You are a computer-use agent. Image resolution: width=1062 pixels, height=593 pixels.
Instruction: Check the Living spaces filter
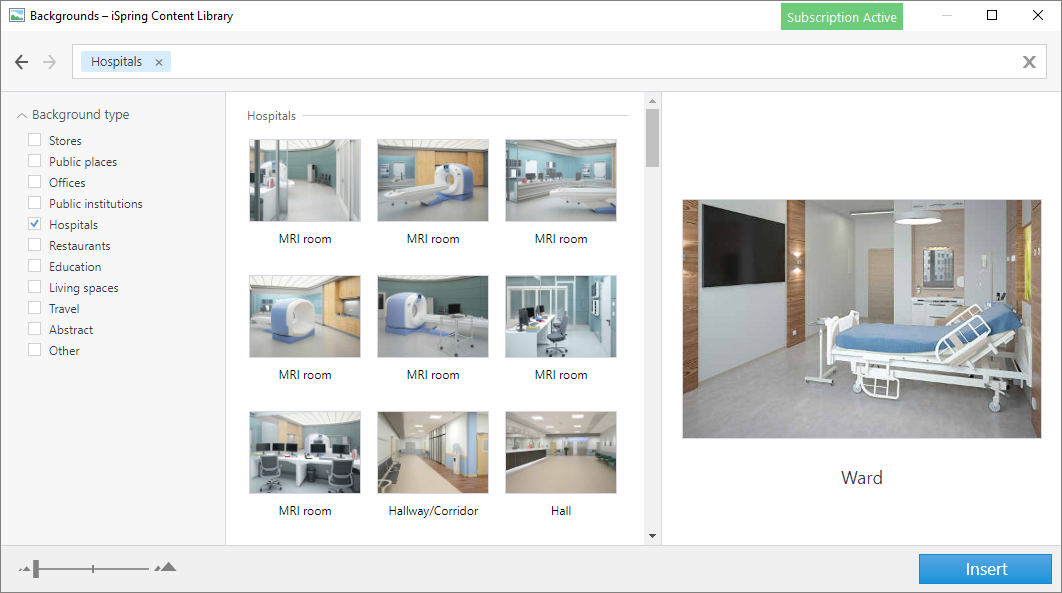(35, 288)
